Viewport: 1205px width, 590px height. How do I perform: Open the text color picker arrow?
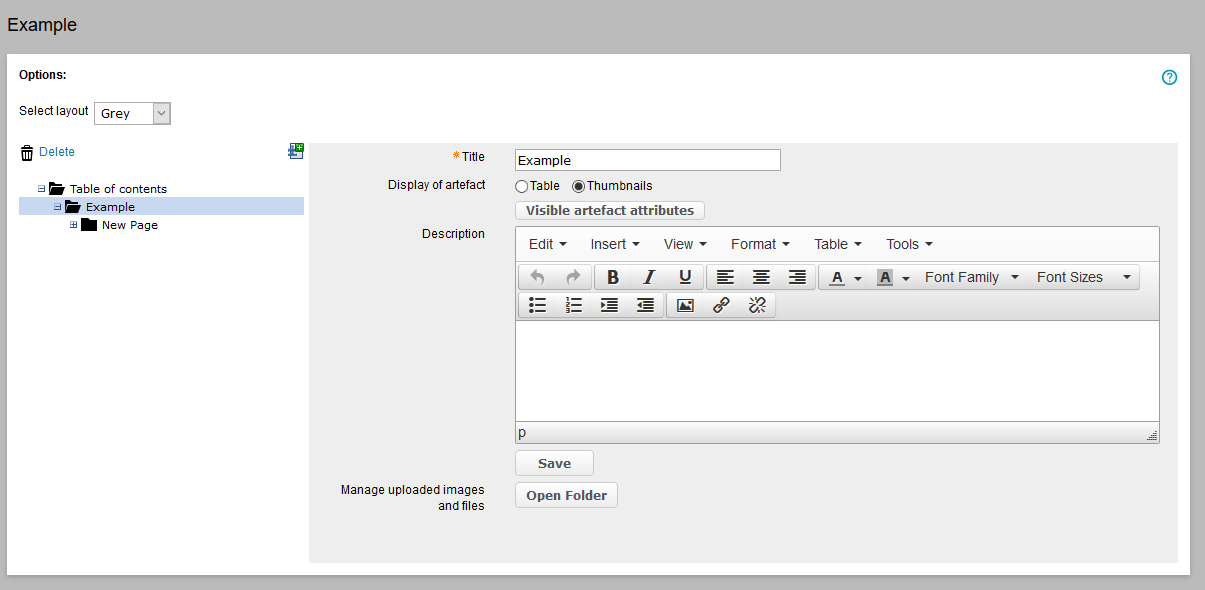coord(857,279)
